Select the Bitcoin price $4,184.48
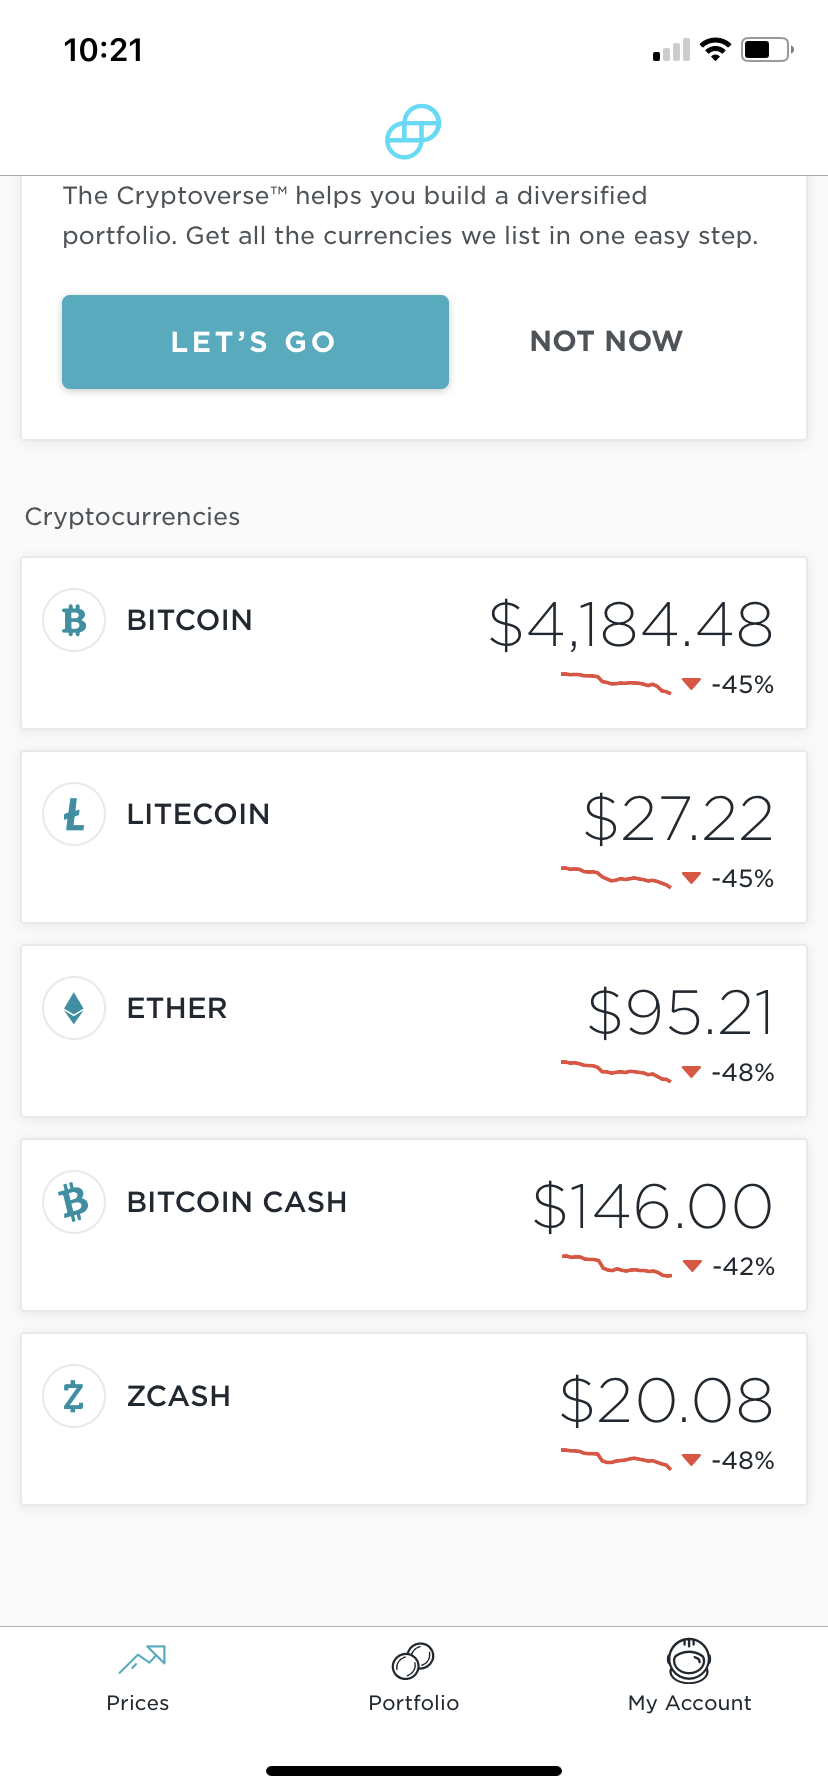 631,625
